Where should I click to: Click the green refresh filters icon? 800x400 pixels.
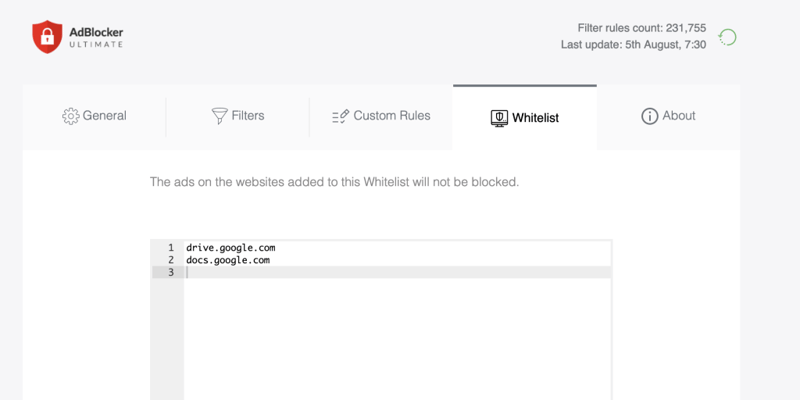point(728,37)
